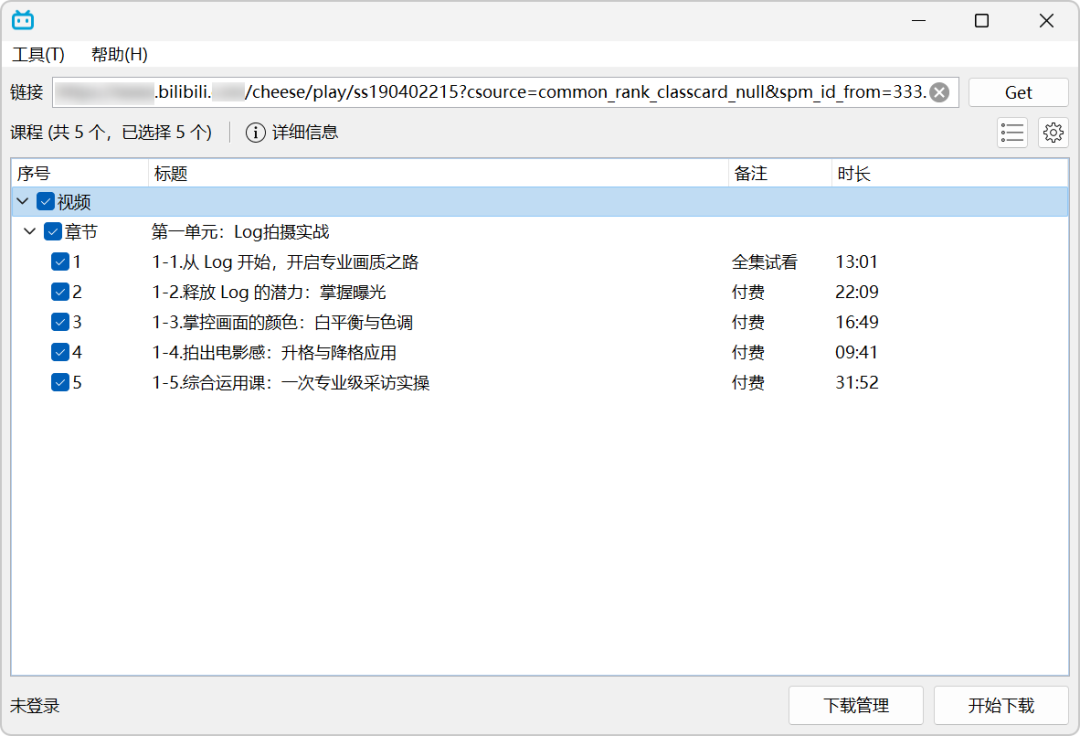Click the bilibili app logo icon
Viewport: 1080px width, 736px height.
(23, 21)
